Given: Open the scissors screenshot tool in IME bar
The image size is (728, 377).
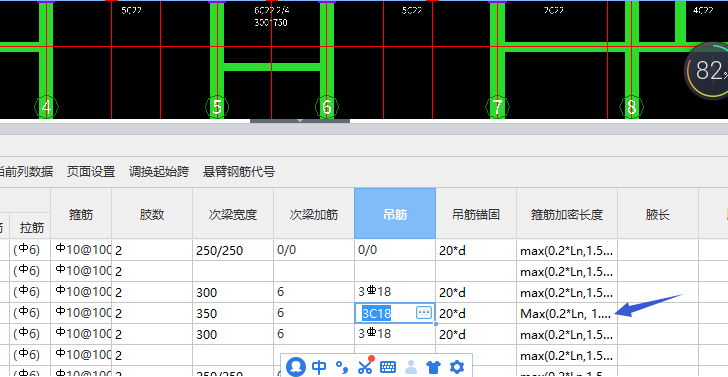Looking at the screenshot, I should click(x=365, y=366).
